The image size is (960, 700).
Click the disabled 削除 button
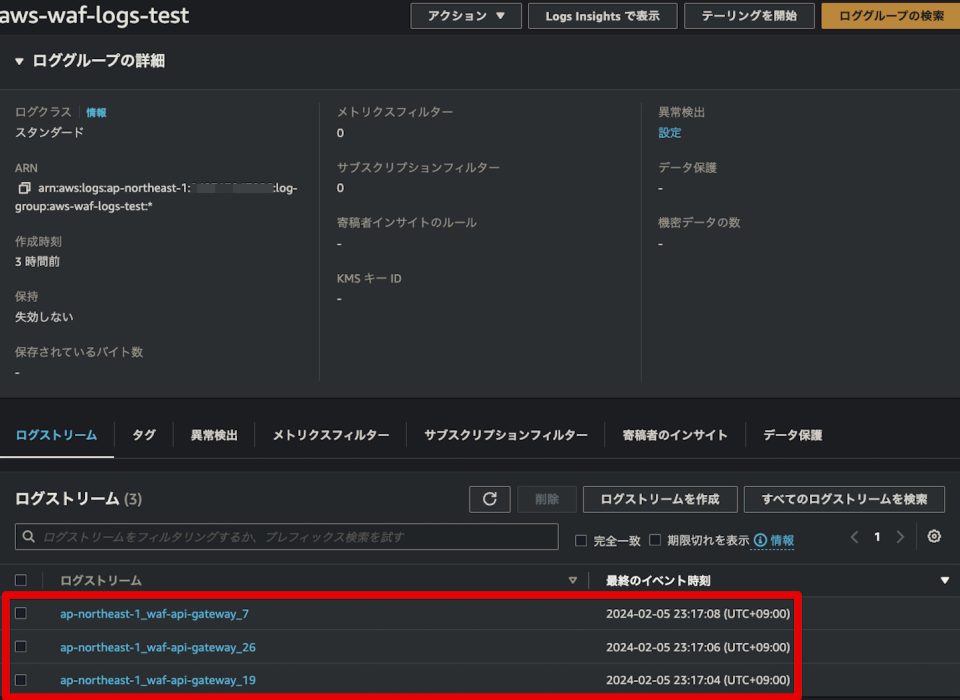547,499
